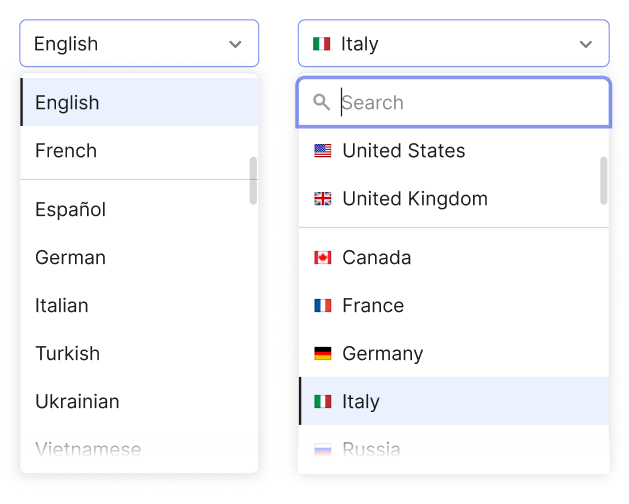Pick the Russia flag icon
629x504 pixels.
click(323, 449)
